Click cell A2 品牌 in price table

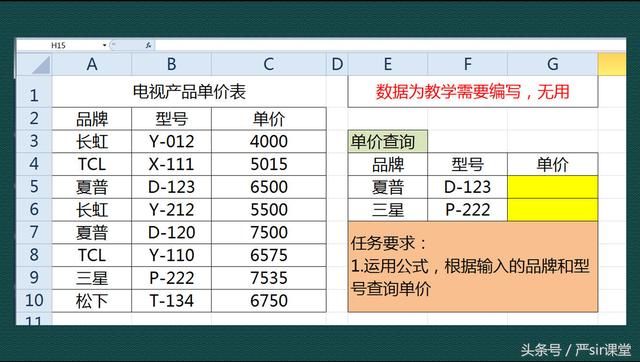tap(92, 119)
